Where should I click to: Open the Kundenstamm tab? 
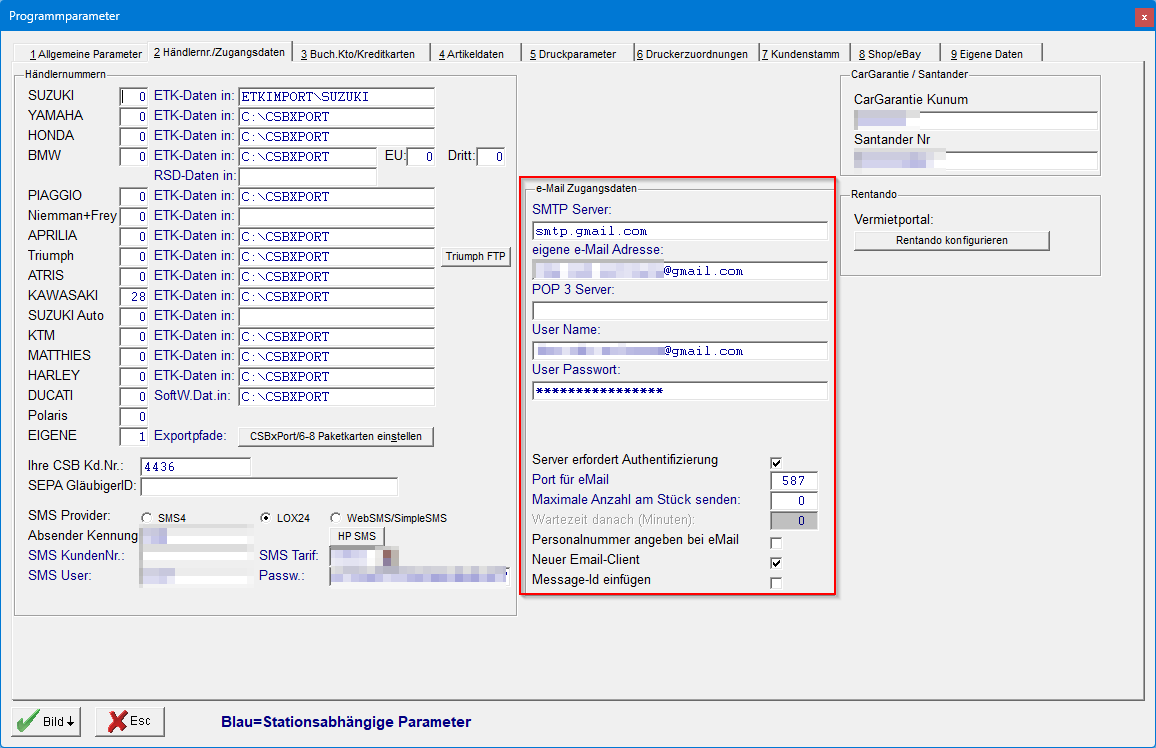[801, 54]
